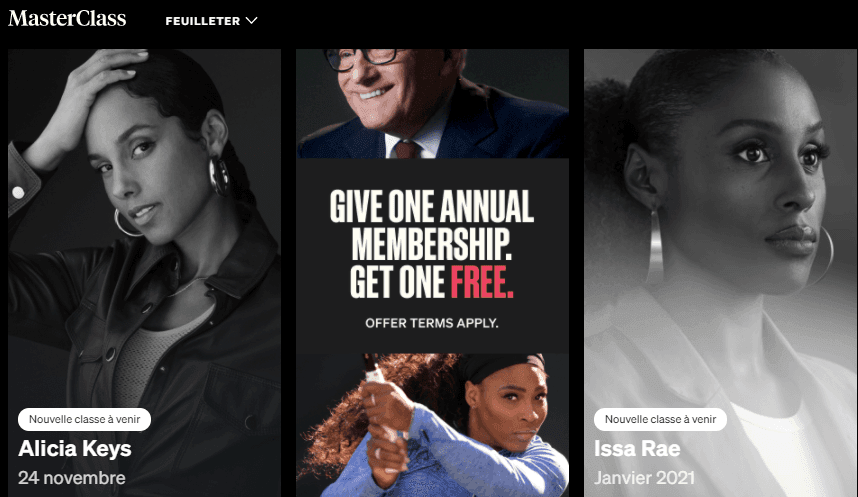Select the 24 novembre release date text
The image size is (858, 497).
72,478
